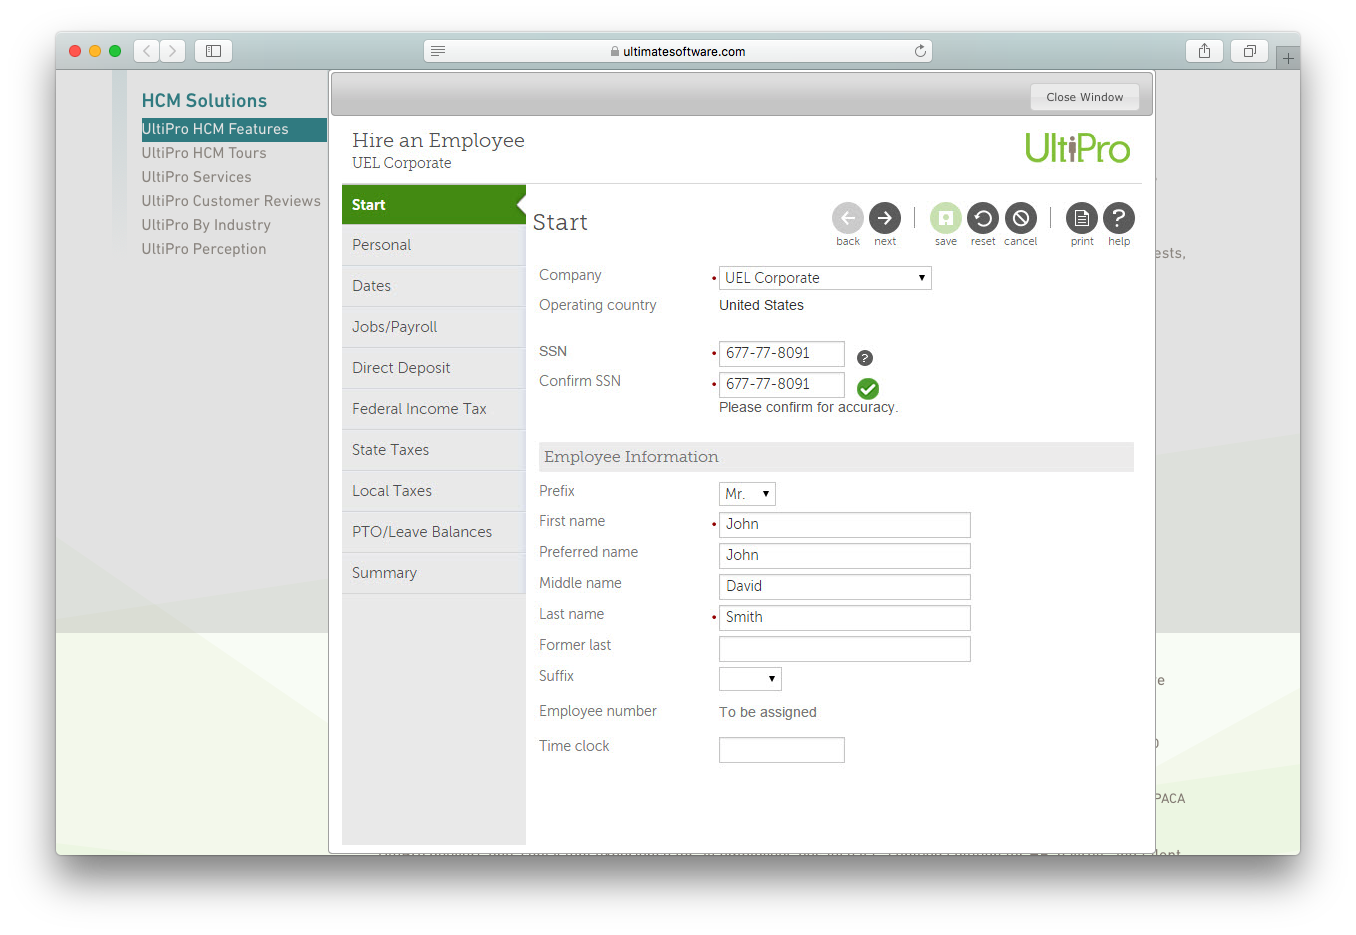Go to the Dates step
1356x935 pixels.
(x=434, y=286)
